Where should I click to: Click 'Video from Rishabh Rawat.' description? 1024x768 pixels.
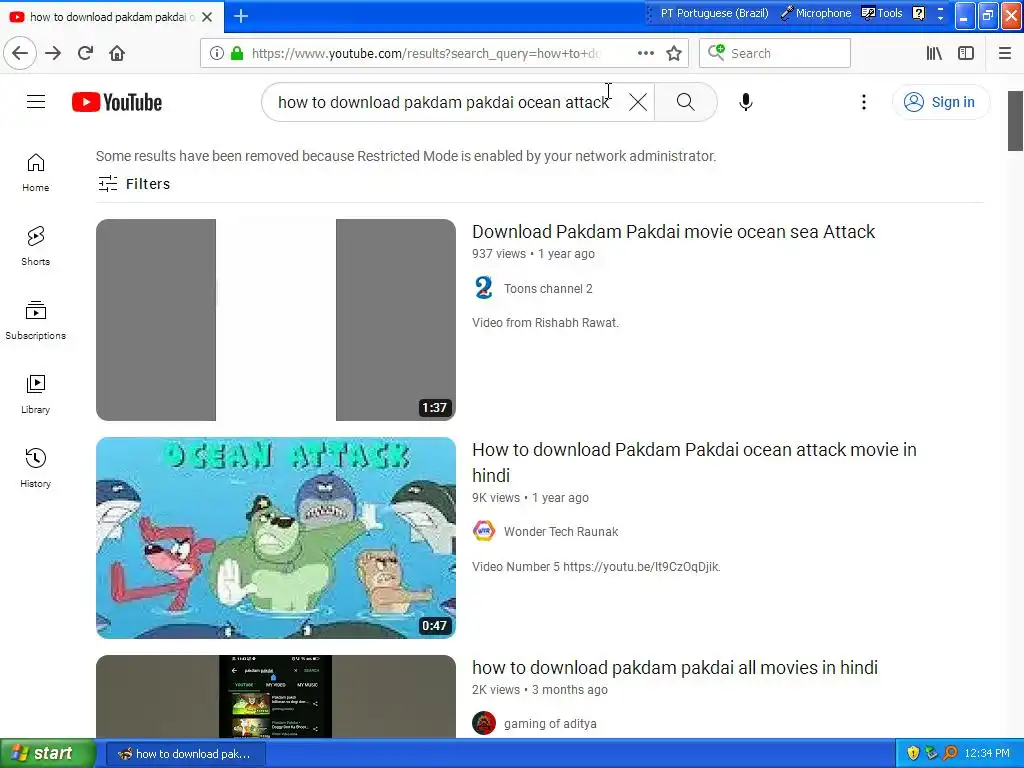tap(545, 323)
